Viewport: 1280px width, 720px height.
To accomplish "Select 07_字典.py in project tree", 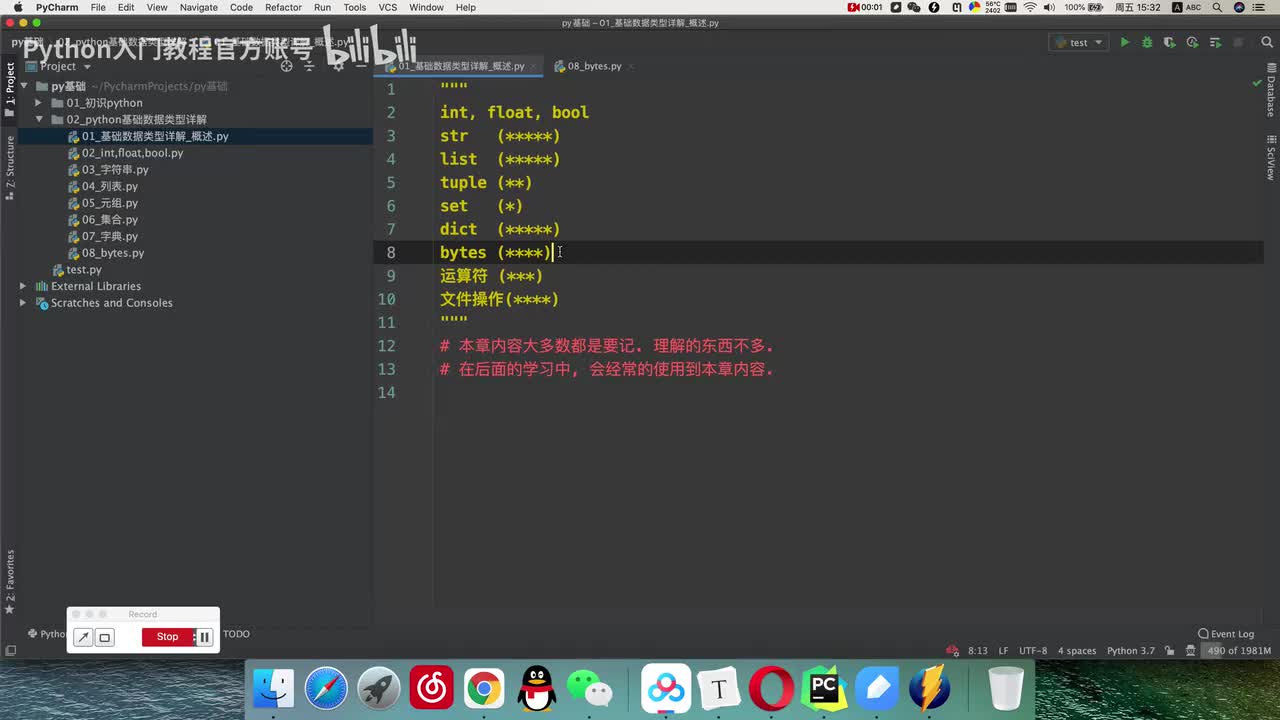I will click(110, 236).
